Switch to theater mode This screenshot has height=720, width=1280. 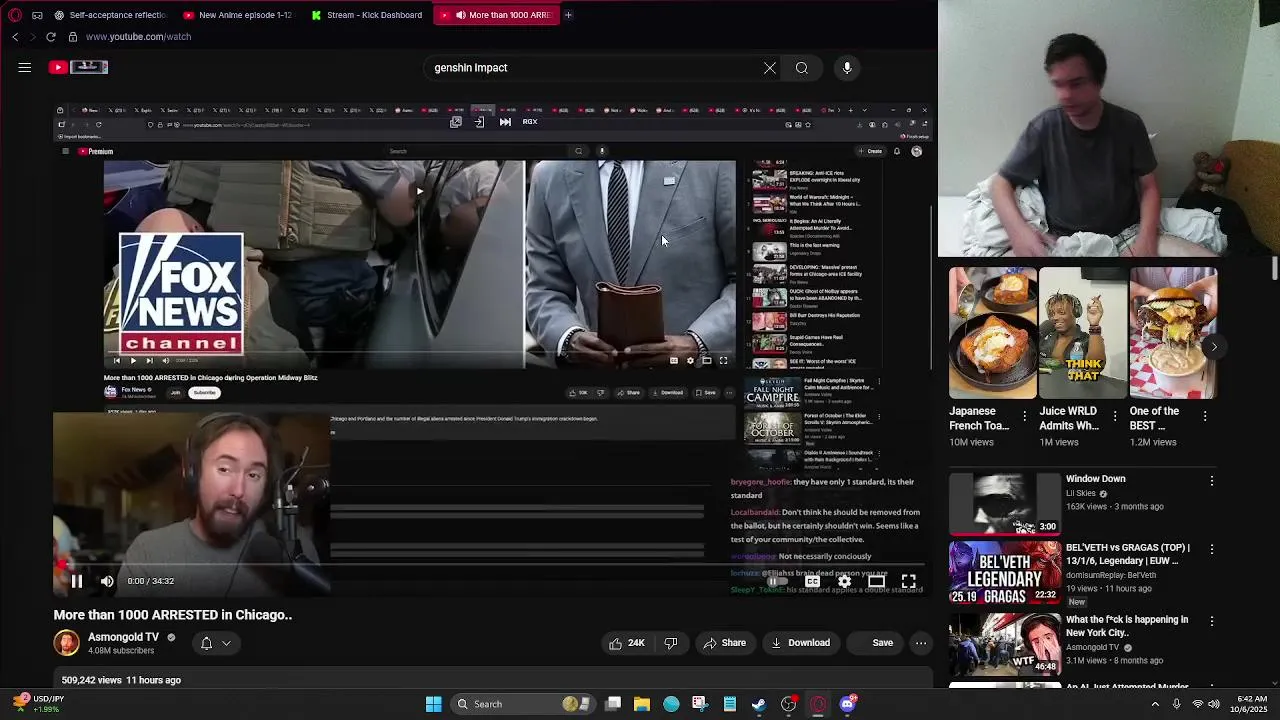click(x=876, y=581)
